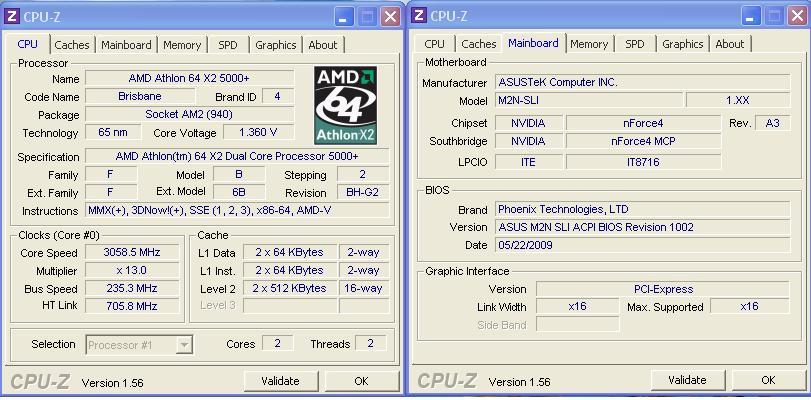Click the LPCIO vendor value 'ITE'
The width and height of the screenshot is (811, 400).
coord(528,162)
